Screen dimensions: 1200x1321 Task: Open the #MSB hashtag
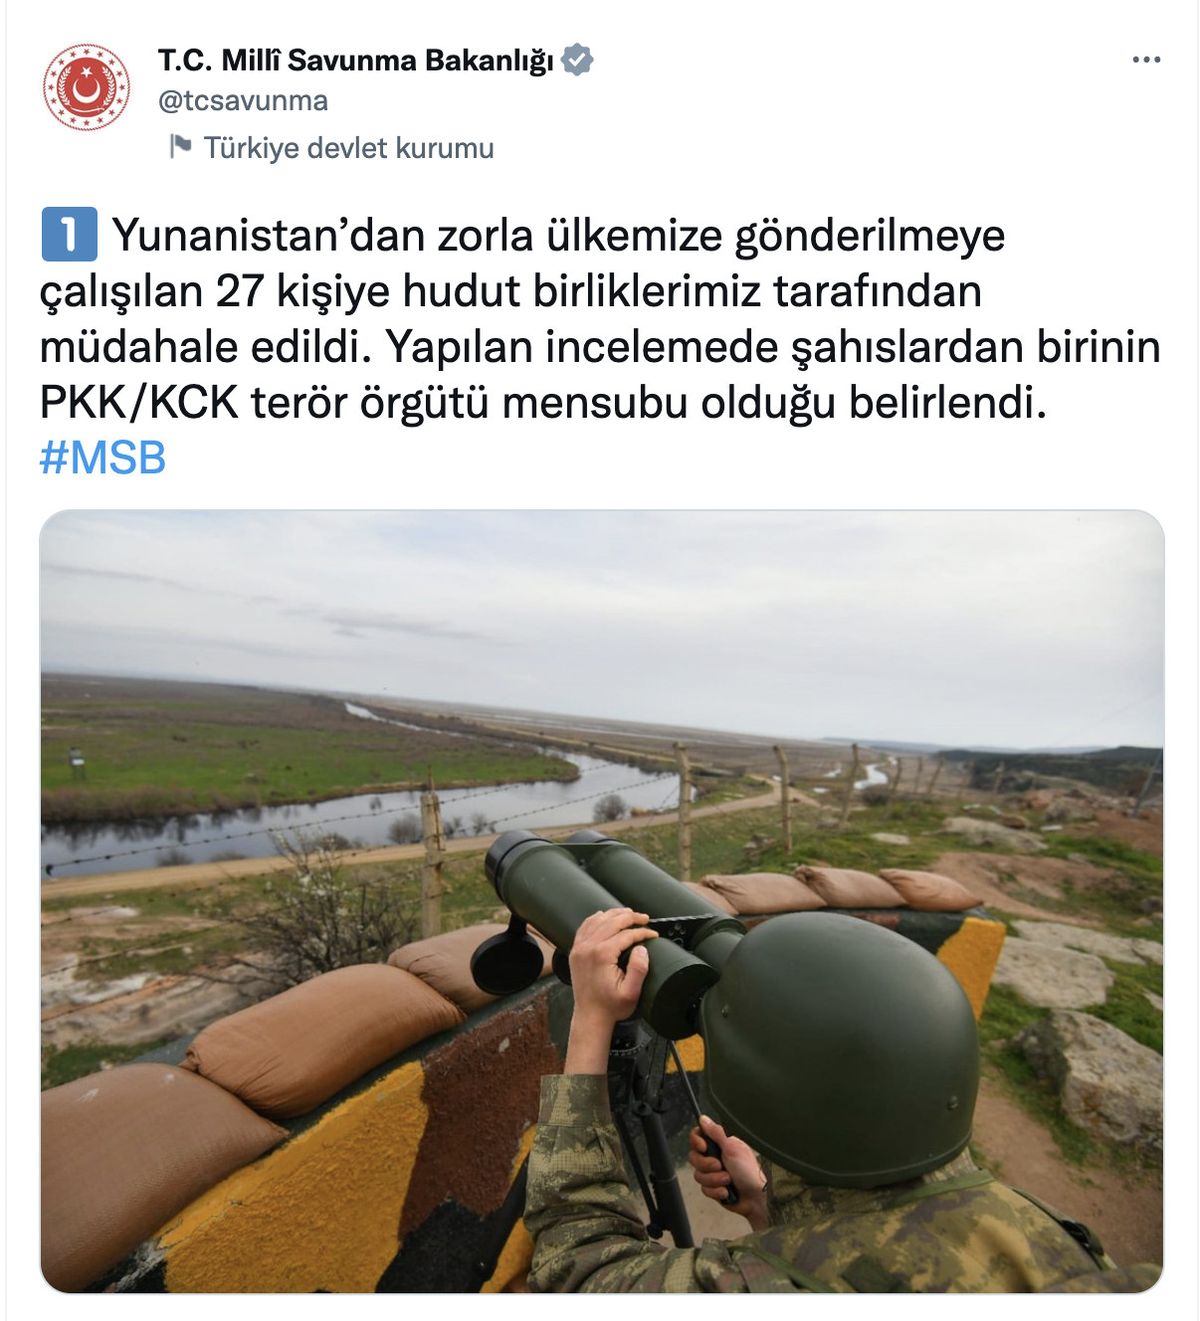(102, 458)
